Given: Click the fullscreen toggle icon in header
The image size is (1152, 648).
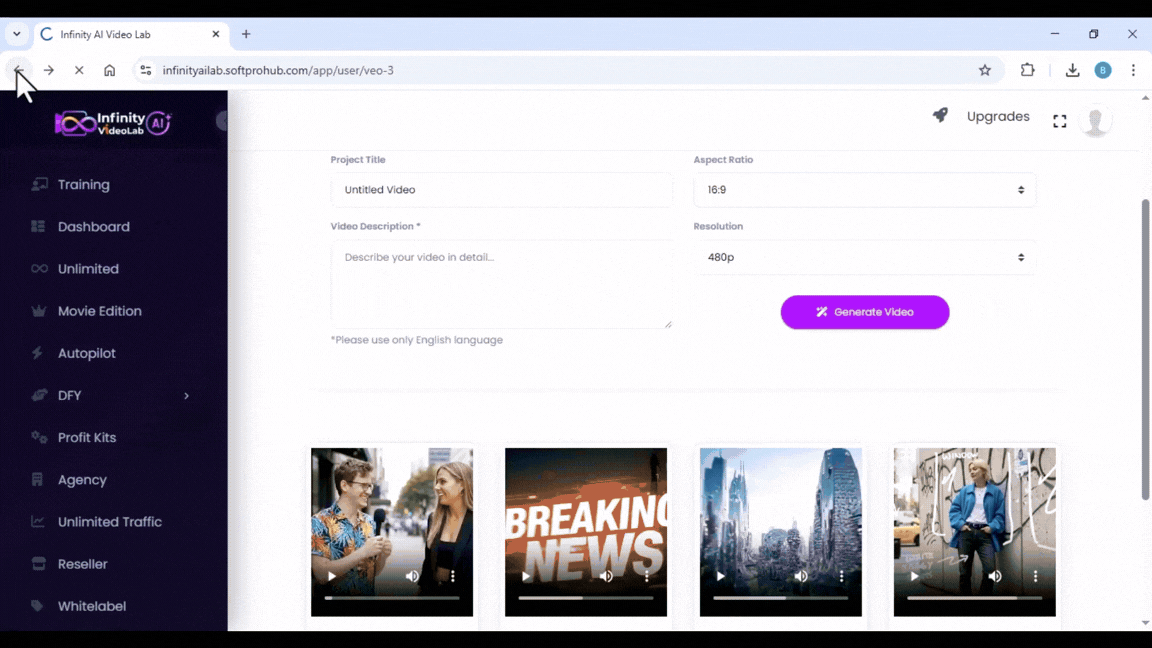Looking at the screenshot, I should (x=1059, y=121).
